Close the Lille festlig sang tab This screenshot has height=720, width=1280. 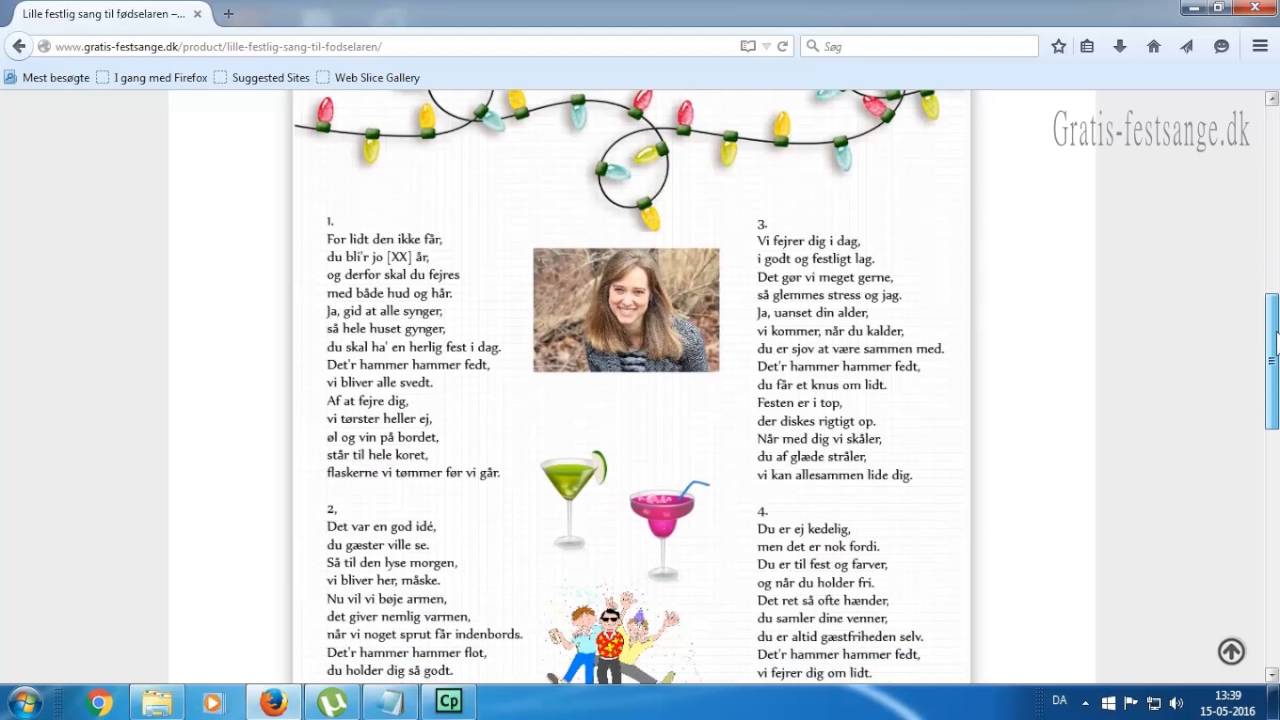tap(198, 14)
